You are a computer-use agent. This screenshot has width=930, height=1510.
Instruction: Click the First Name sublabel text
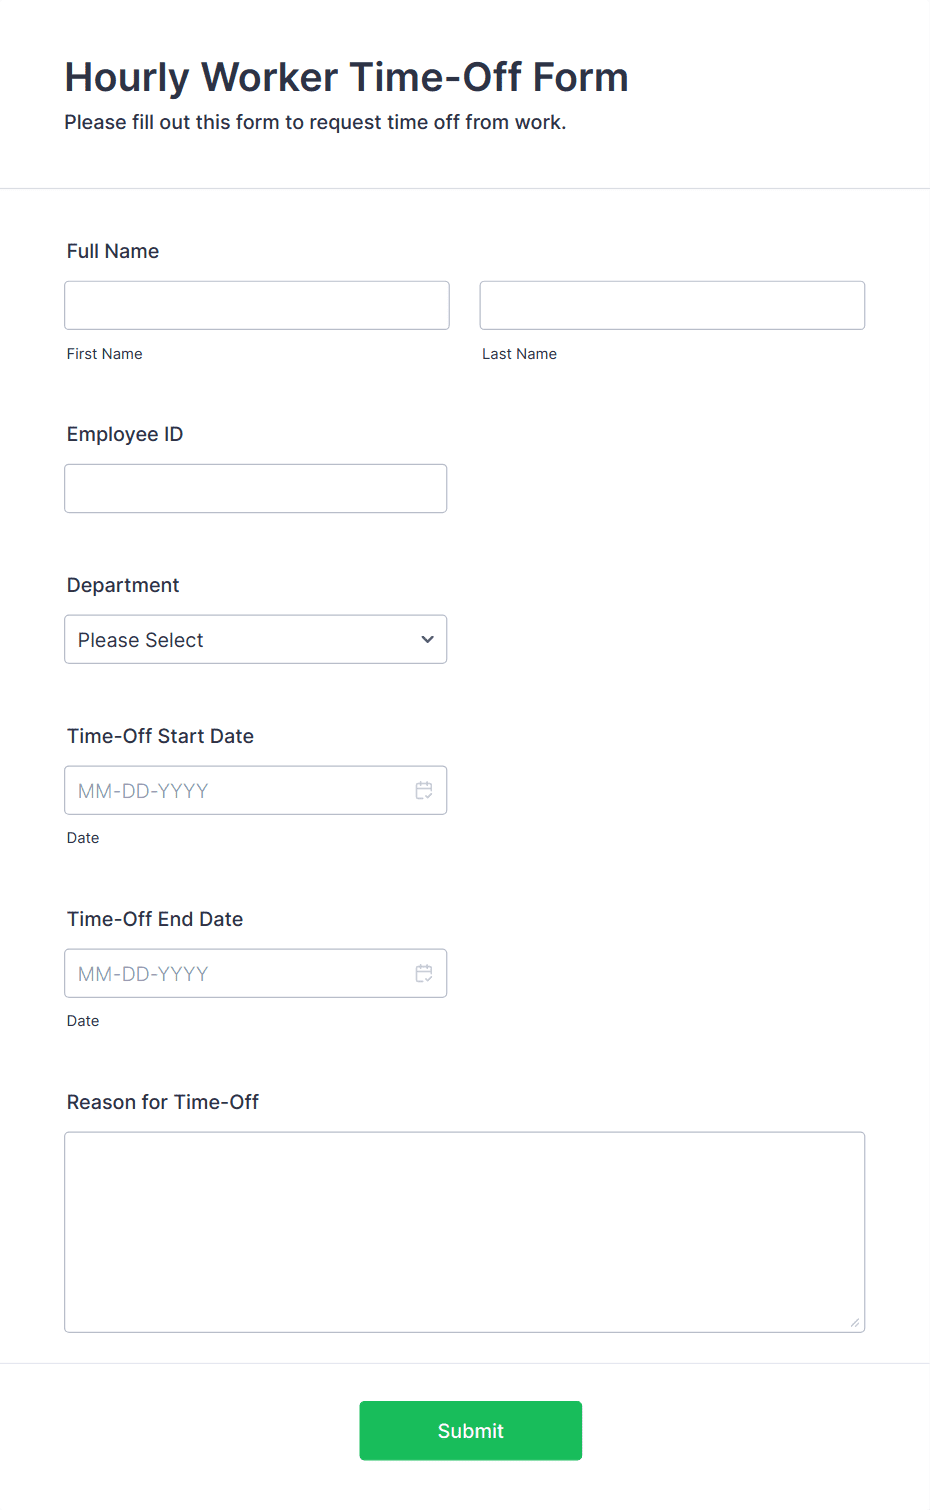(x=104, y=353)
